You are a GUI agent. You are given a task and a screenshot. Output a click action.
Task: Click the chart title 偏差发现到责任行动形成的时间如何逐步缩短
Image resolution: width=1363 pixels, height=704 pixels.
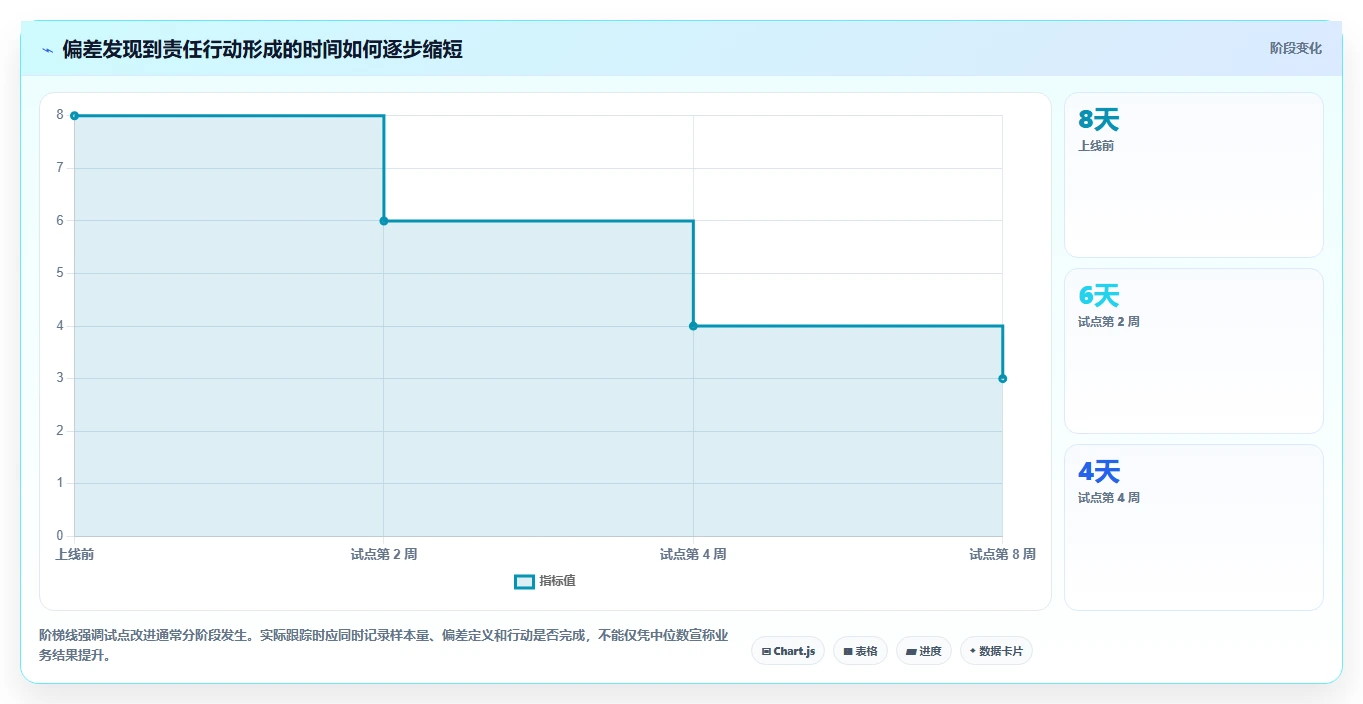[262, 49]
